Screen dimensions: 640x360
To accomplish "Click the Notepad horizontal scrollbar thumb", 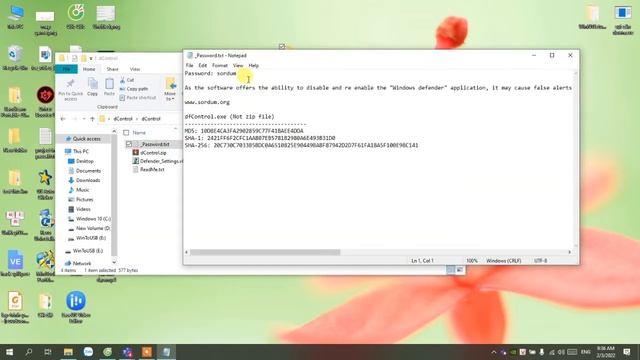I will coord(265,252).
